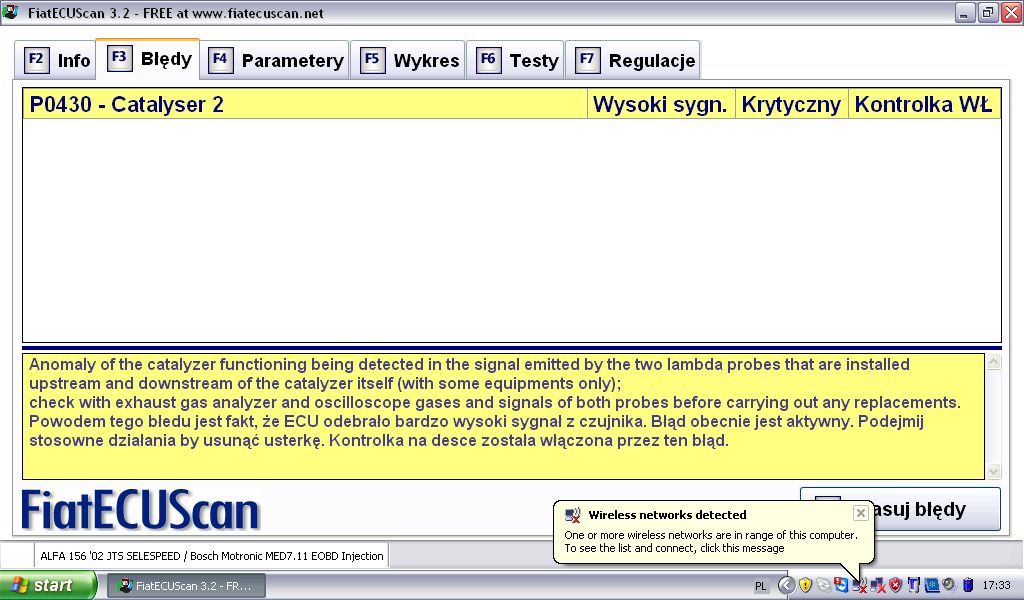The height and width of the screenshot is (600, 1024).
Task: Click the ALFA 156 Bosch Motronic status text
Action: tap(212, 556)
